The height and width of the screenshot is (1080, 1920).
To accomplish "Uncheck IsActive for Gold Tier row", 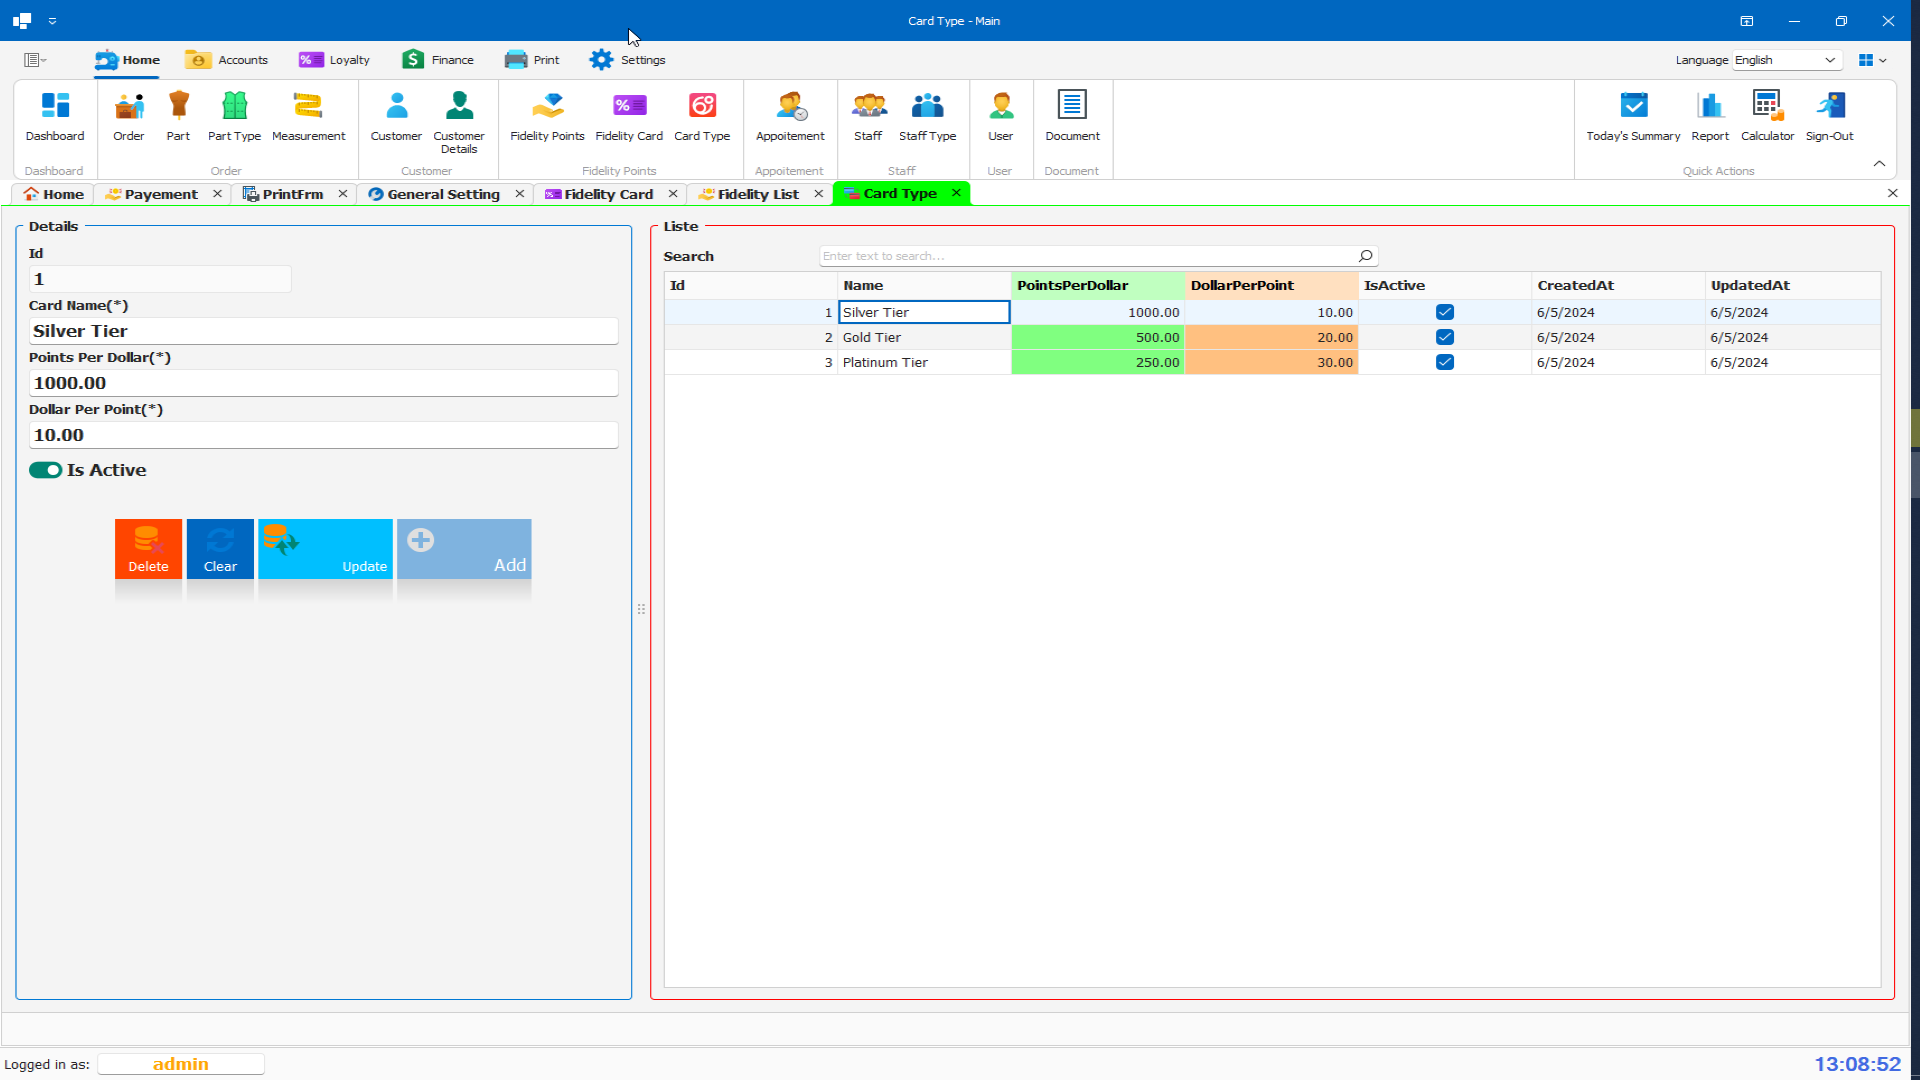I will tap(1445, 337).
